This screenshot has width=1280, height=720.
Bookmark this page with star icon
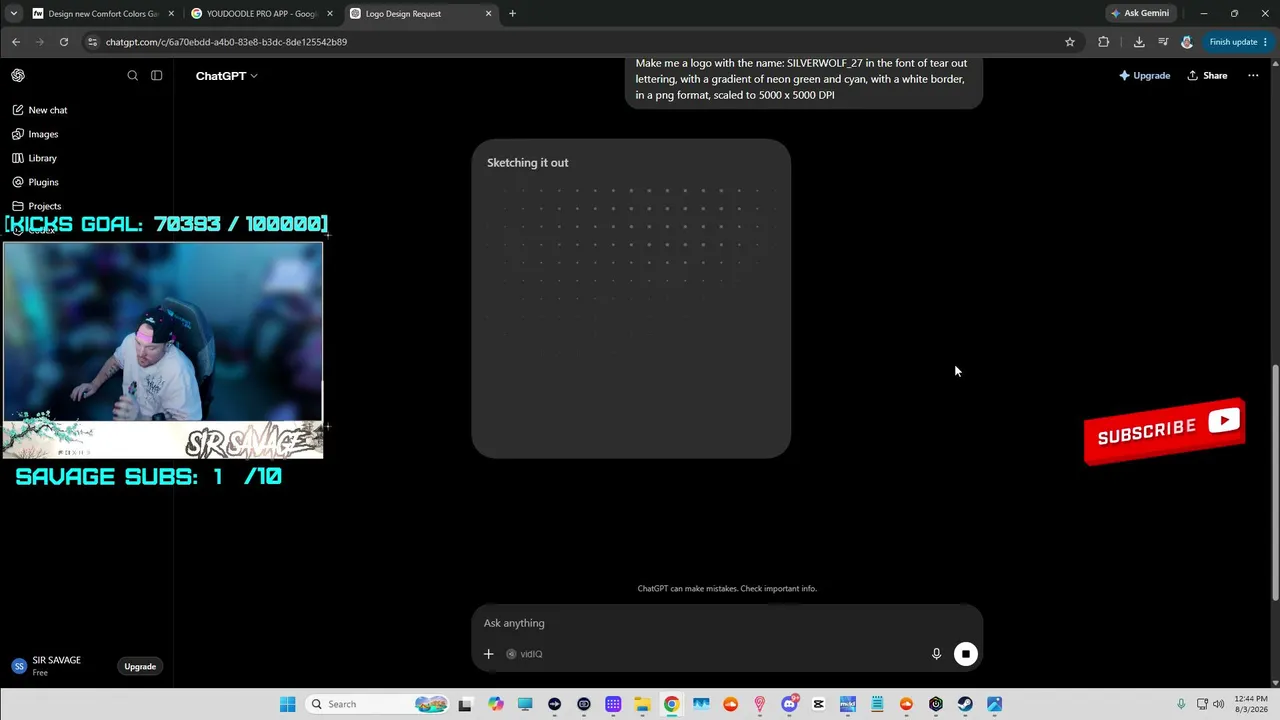[1070, 42]
